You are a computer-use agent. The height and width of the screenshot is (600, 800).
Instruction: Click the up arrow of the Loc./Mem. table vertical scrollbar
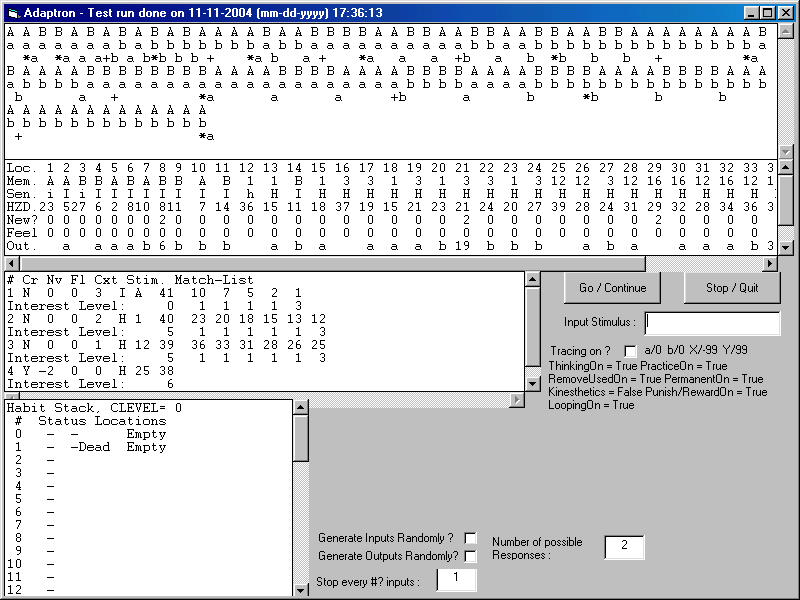pyautogui.click(x=786, y=168)
